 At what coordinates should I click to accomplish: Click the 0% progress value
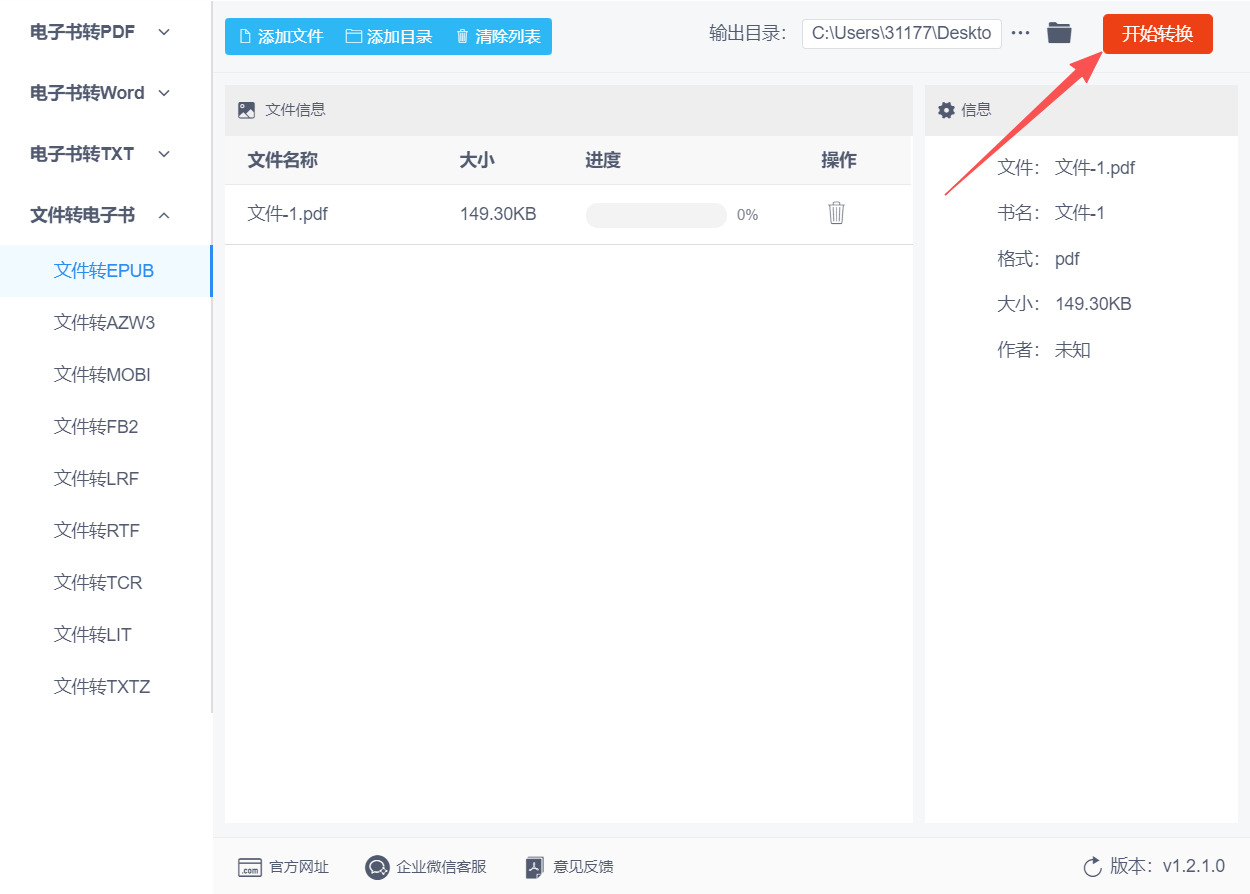tap(747, 215)
